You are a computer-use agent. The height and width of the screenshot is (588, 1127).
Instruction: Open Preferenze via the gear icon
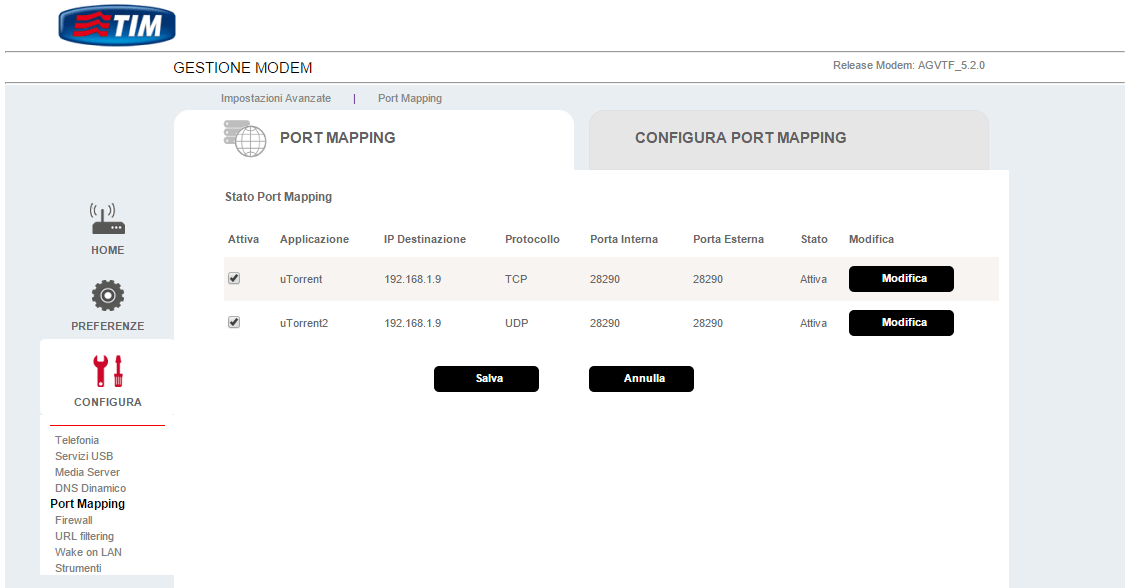click(108, 295)
